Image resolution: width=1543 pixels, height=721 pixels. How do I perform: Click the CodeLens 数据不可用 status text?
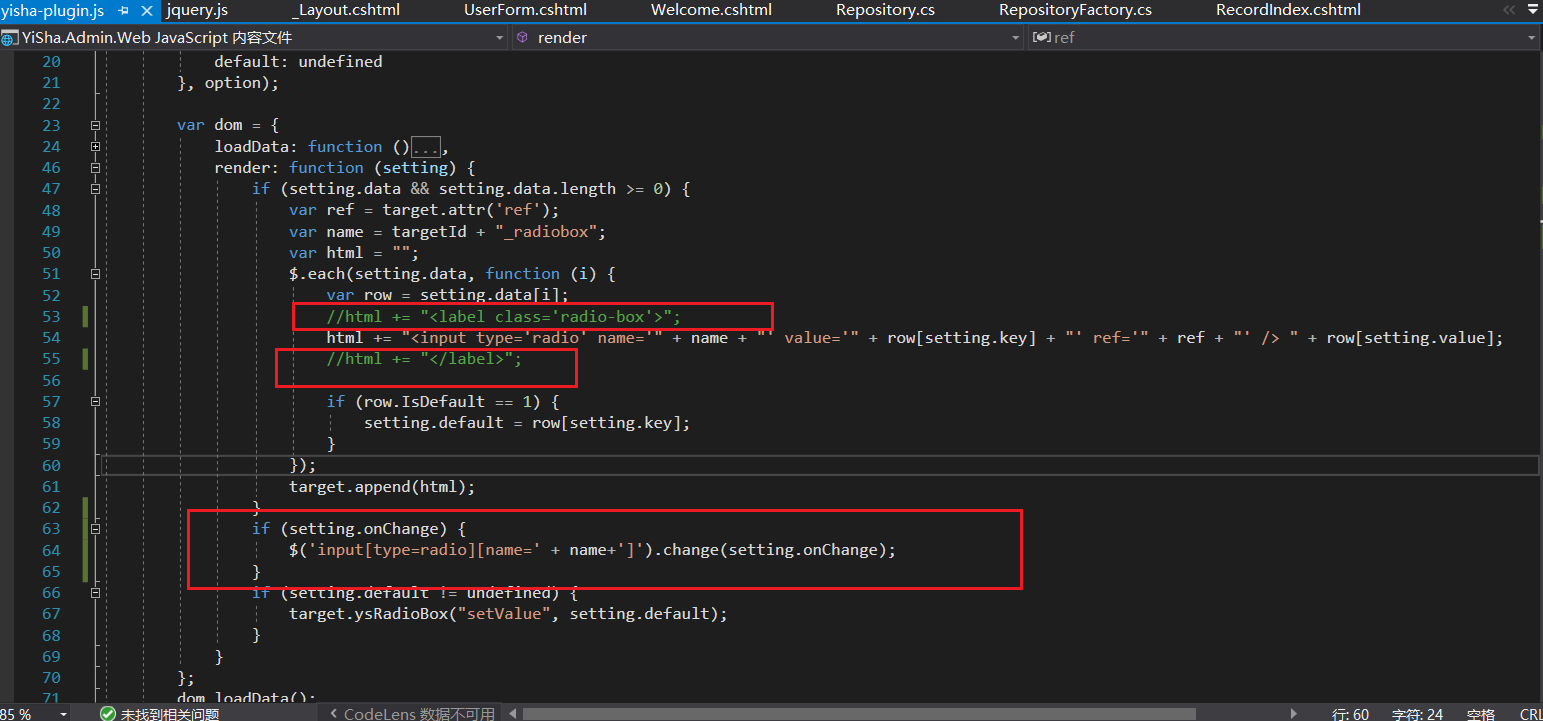pos(420,713)
